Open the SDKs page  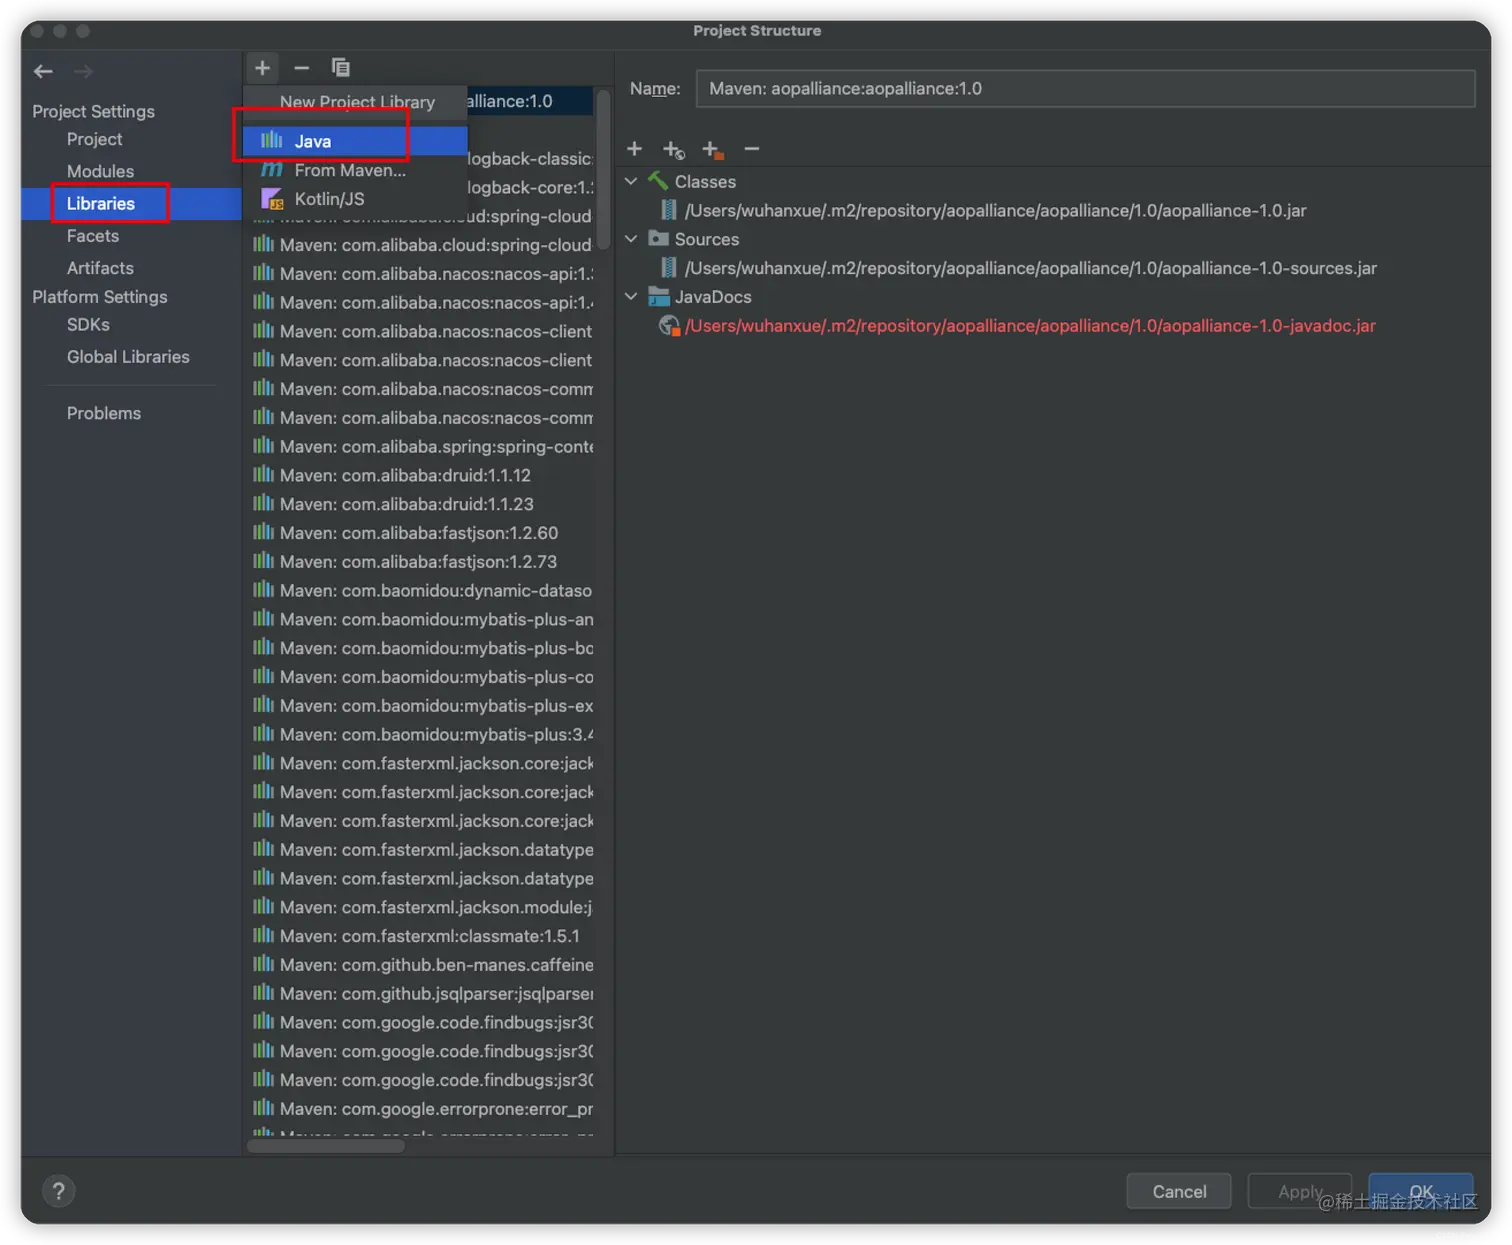pos(88,325)
